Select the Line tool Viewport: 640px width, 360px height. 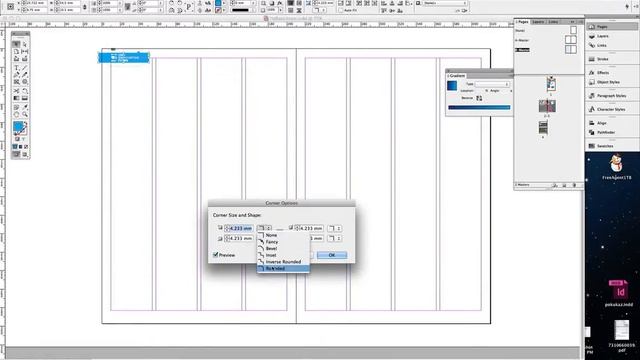coord(24,67)
